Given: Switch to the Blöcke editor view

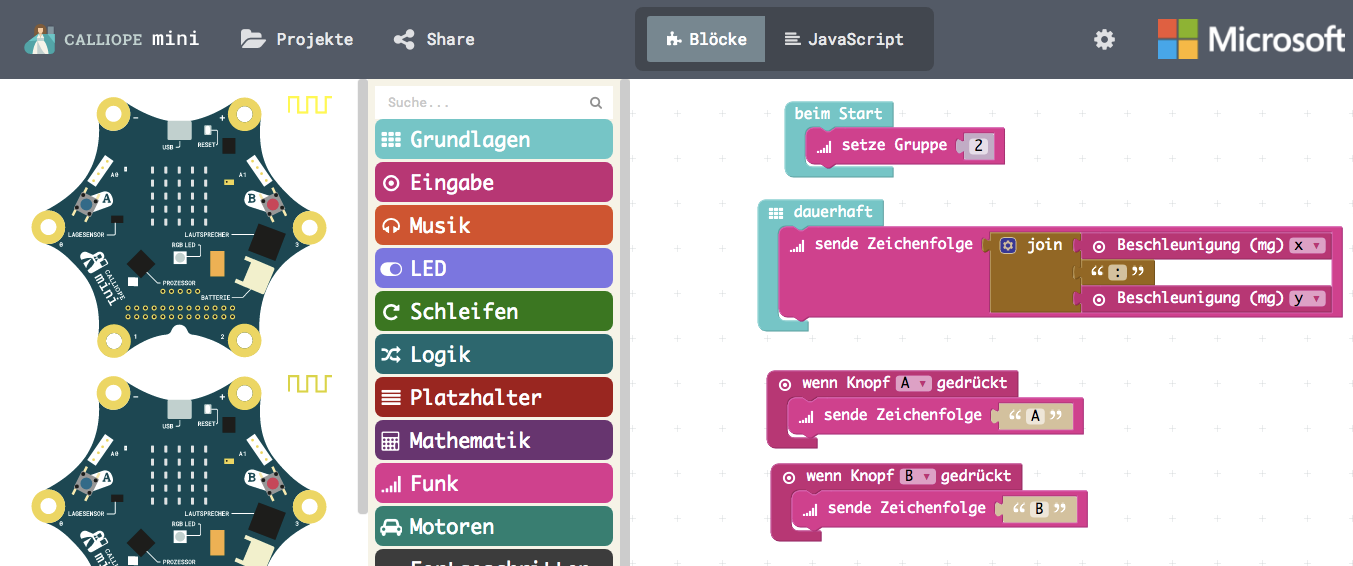Looking at the screenshot, I should tap(706, 40).
